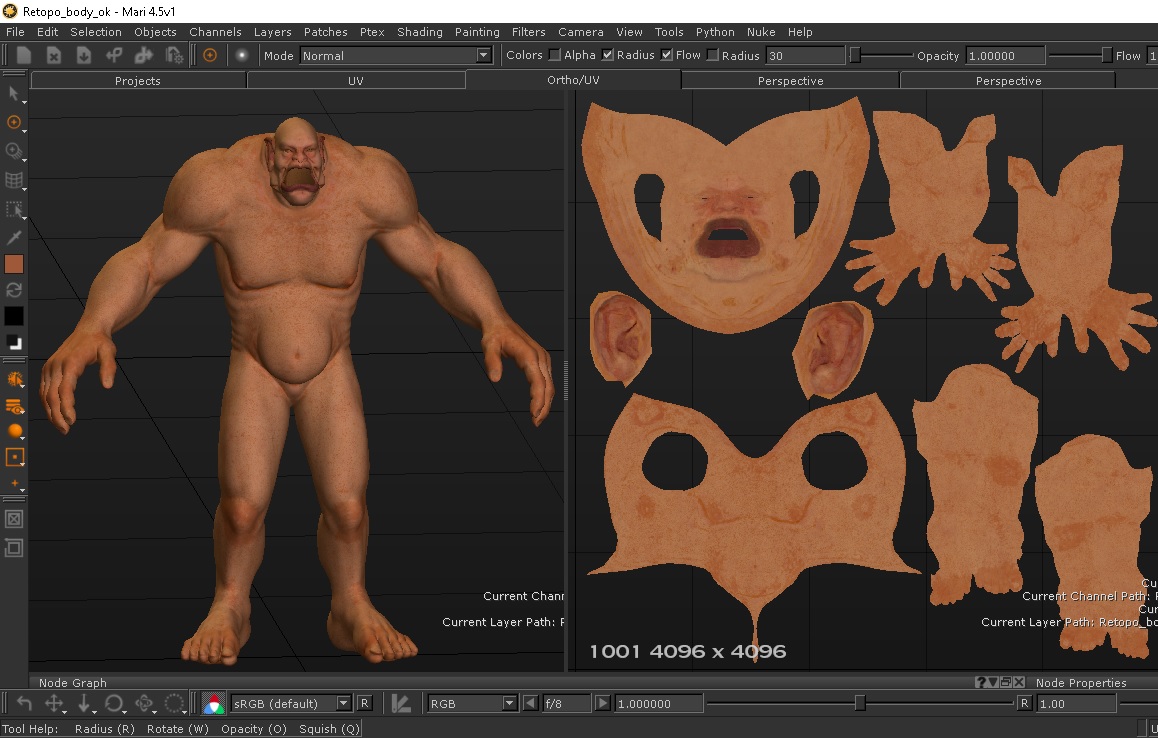The image size is (1158, 738).
Task: Enable the Colors checkbox
Action: (554, 55)
